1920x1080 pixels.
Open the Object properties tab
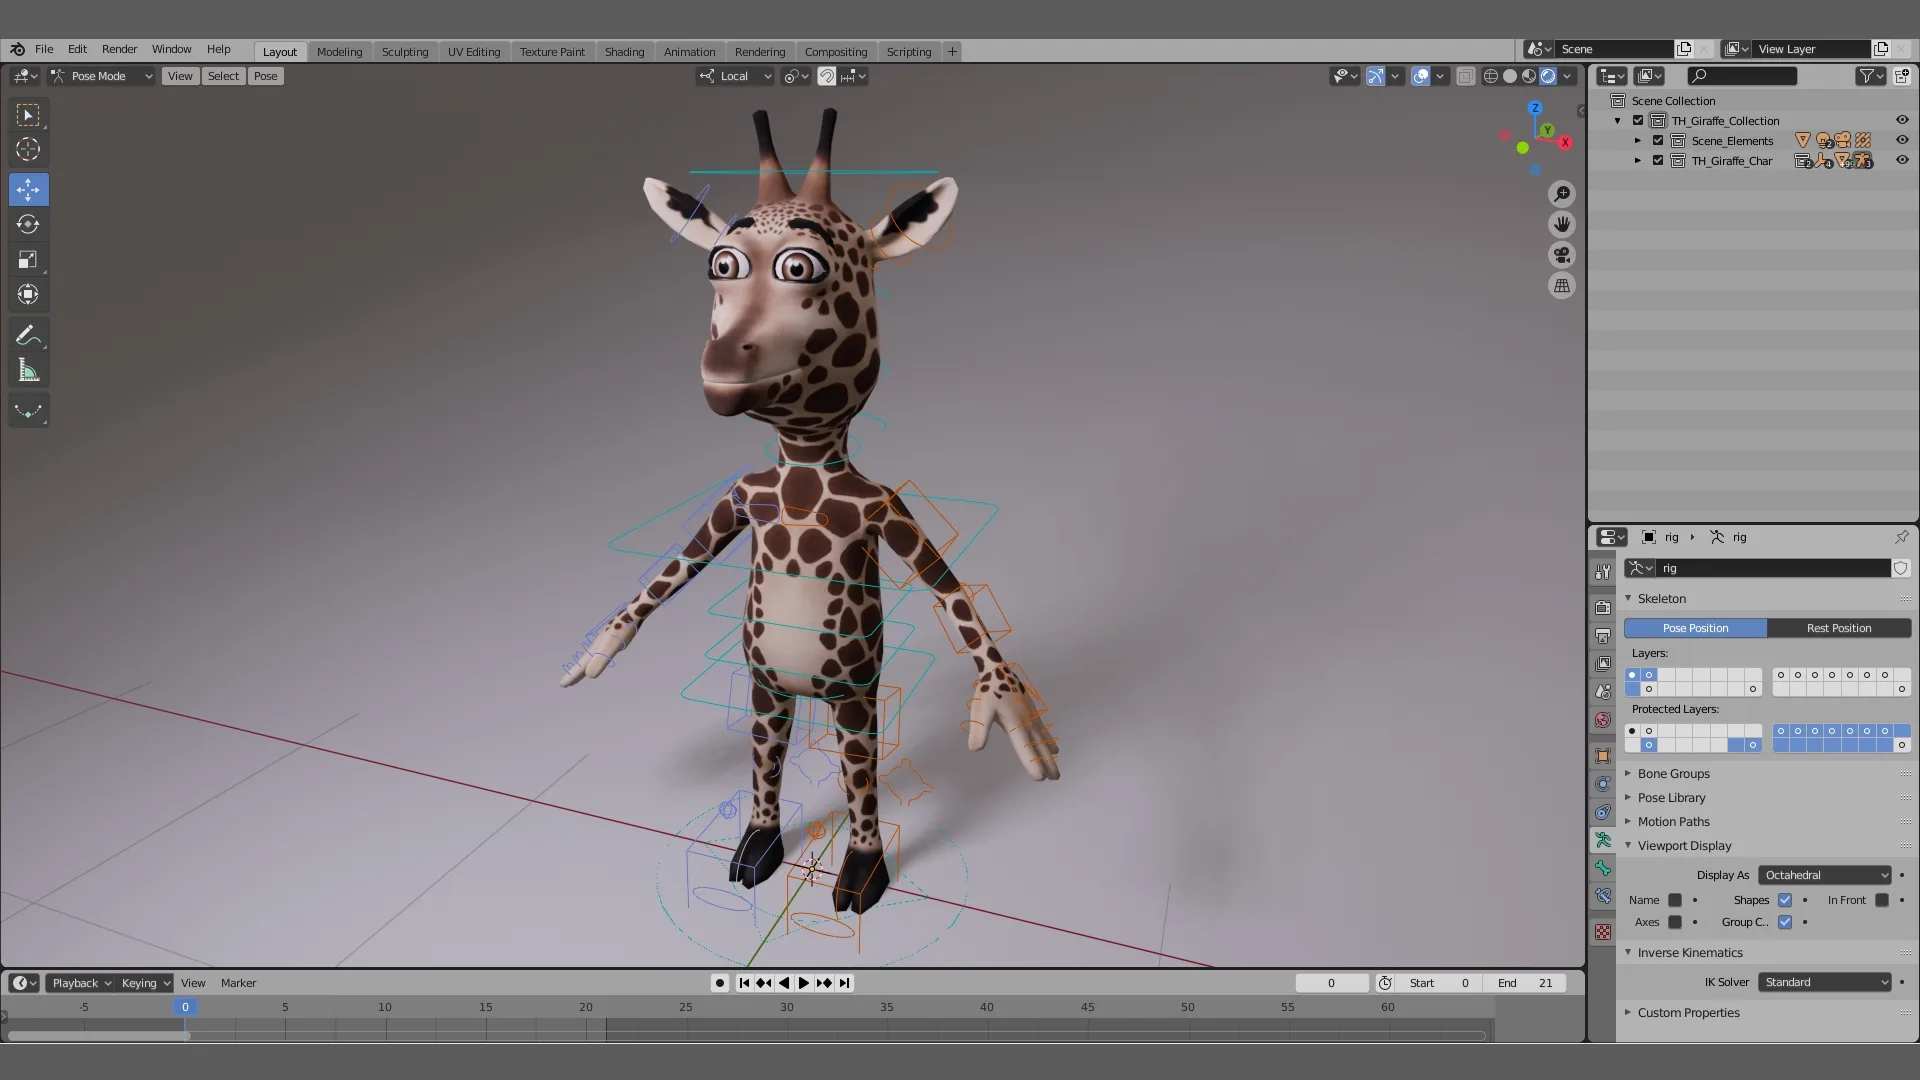(x=1603, y=756)
